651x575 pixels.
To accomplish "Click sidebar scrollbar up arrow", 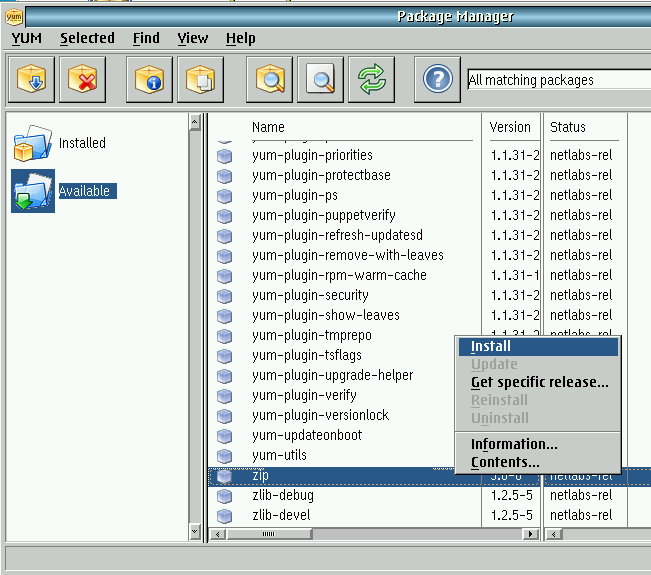I will point(195,122).
